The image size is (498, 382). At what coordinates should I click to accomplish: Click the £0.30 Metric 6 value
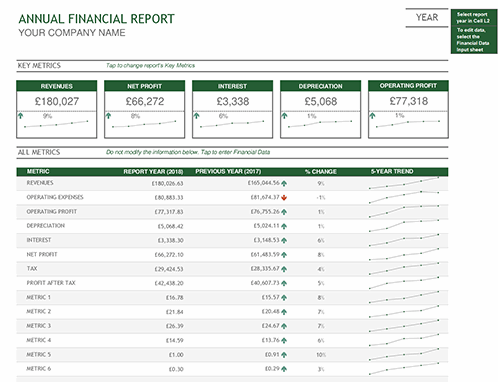click(x=176, y=369)
